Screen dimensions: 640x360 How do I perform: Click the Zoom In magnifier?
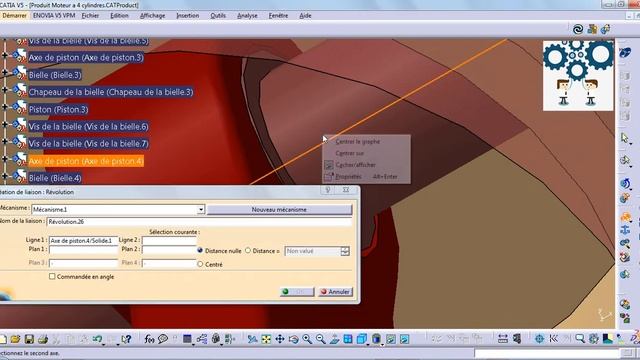(x=307, y=339)
